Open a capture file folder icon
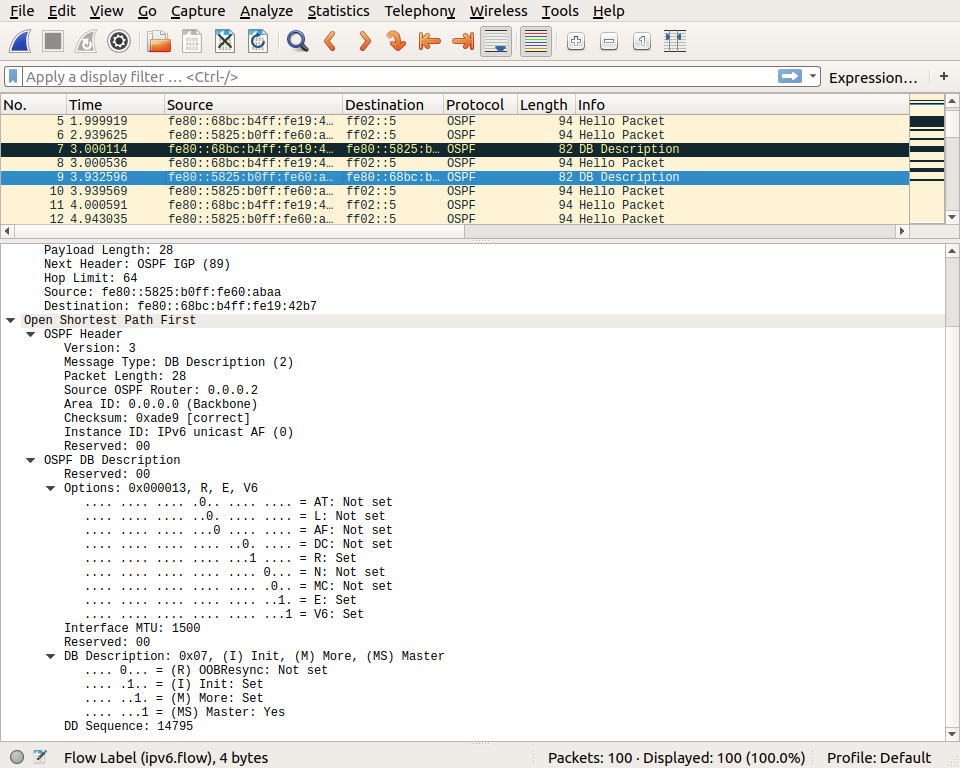 point(159,42)
